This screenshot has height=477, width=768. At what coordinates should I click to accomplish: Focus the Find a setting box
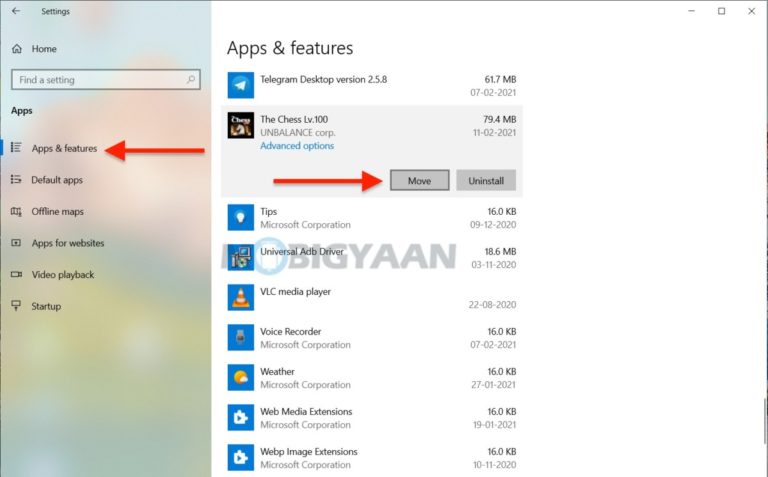pos(106,79)
